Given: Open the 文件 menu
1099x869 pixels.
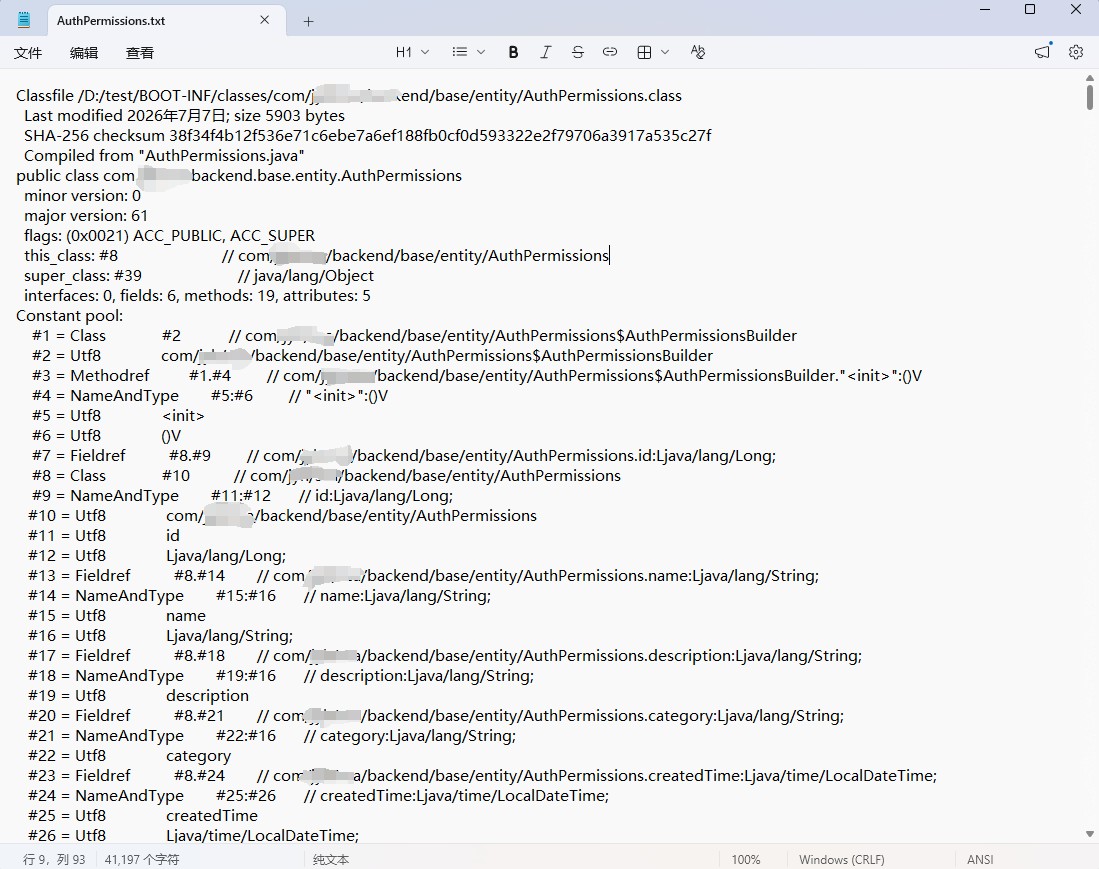Looking at the screenshot, I should [x=28, y=53].
